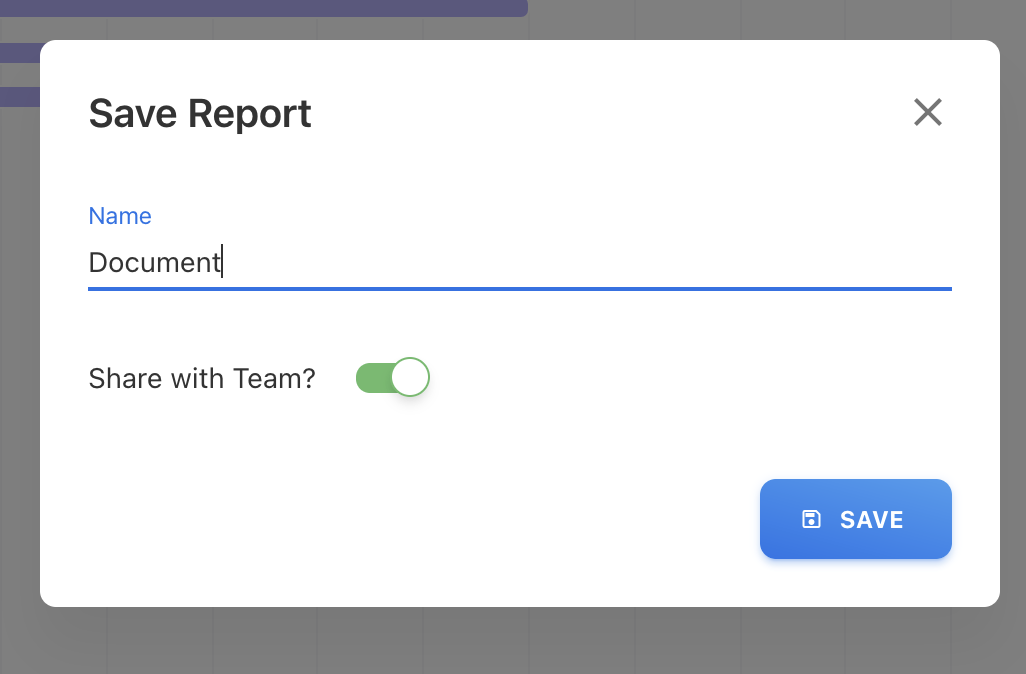Viewport: 1026px width, 674px height.
Task: Place cursor at end of Document text
Action: (x=222, y=262)
